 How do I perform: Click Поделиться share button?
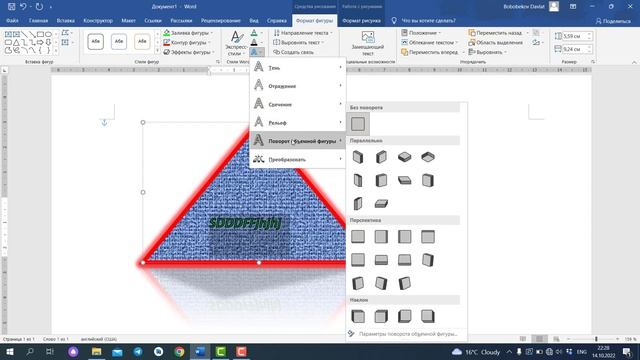coord(613,21)
